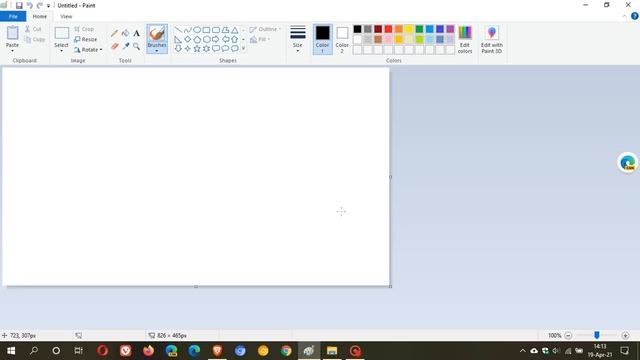640x360 pixels.
Task: Make Color 1 the active color
Action: 322,40
